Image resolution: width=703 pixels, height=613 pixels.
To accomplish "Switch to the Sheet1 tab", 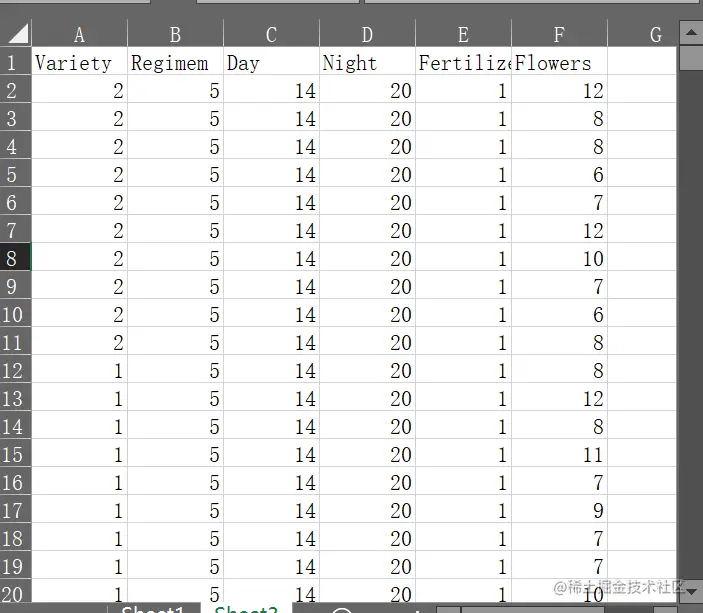I will tap(153, 609).
